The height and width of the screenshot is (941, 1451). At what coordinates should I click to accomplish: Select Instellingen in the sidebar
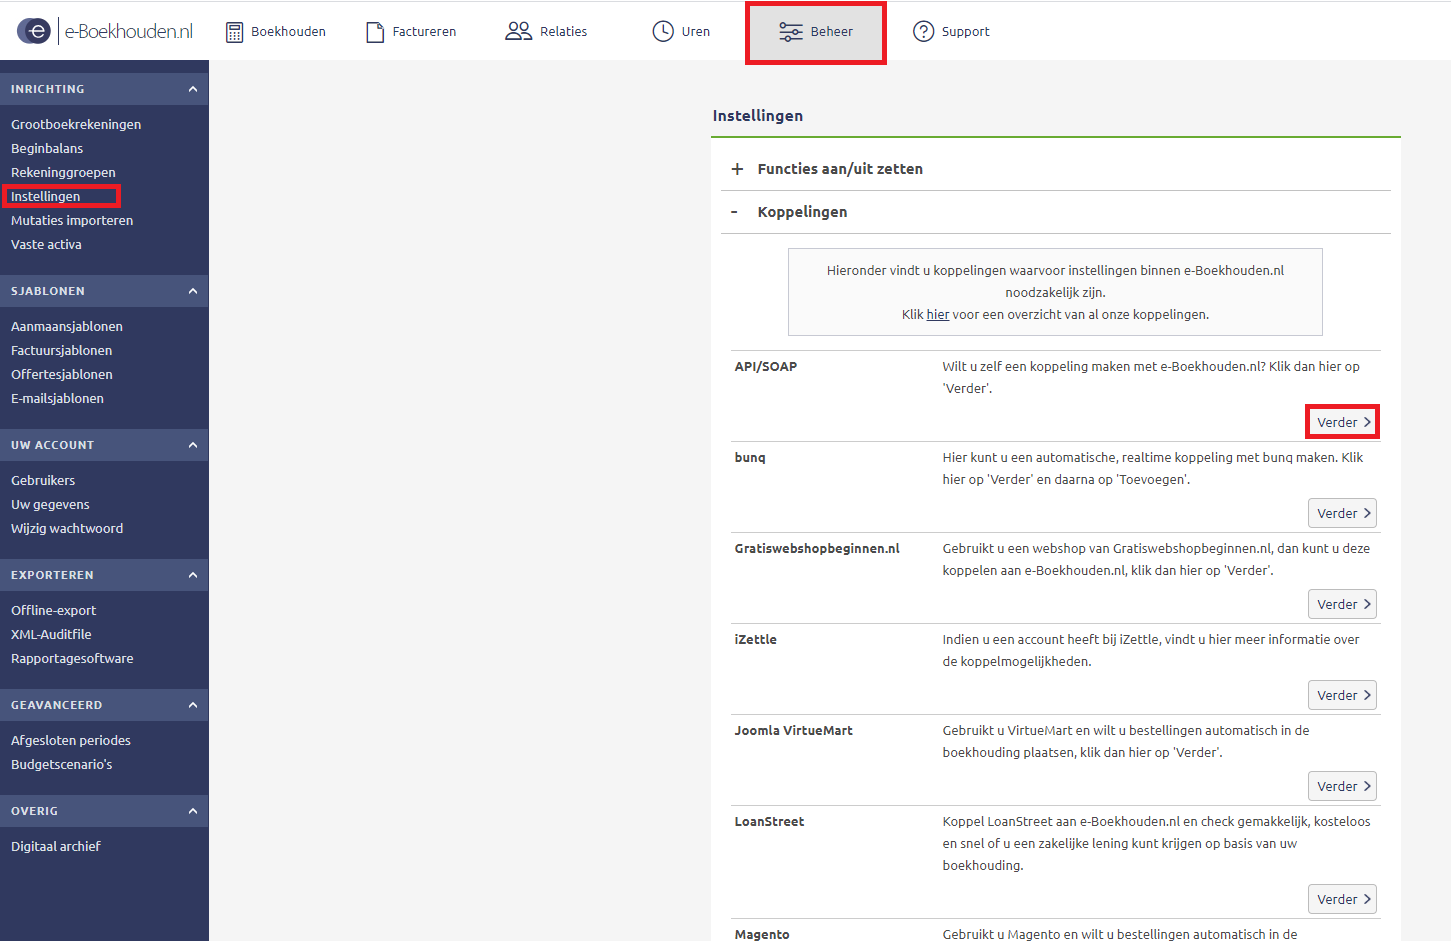[x=46, y=196]
